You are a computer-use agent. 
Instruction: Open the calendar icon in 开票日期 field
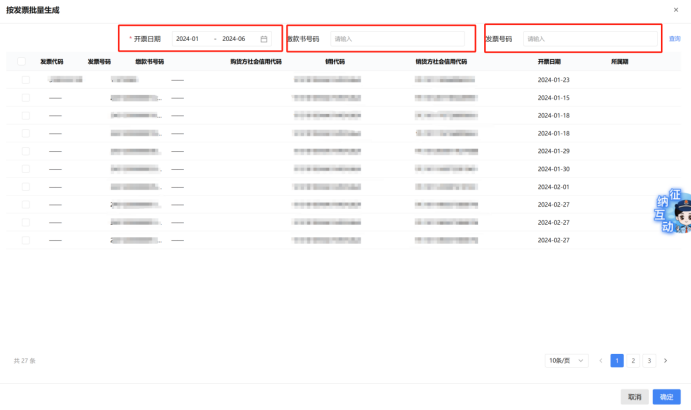(x=264, y=39)
